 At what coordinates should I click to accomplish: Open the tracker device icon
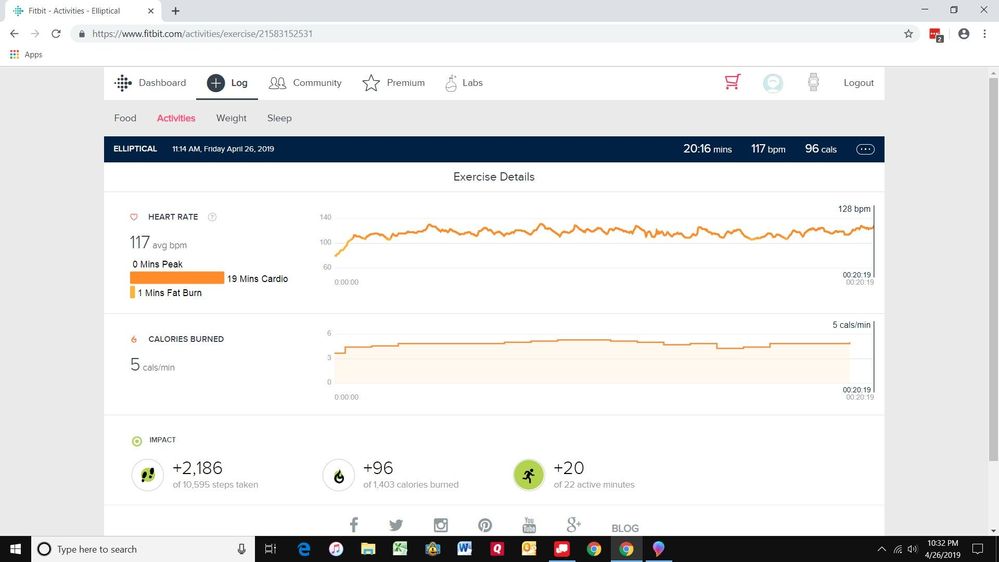pyautogui.click(x=813, y=82)
